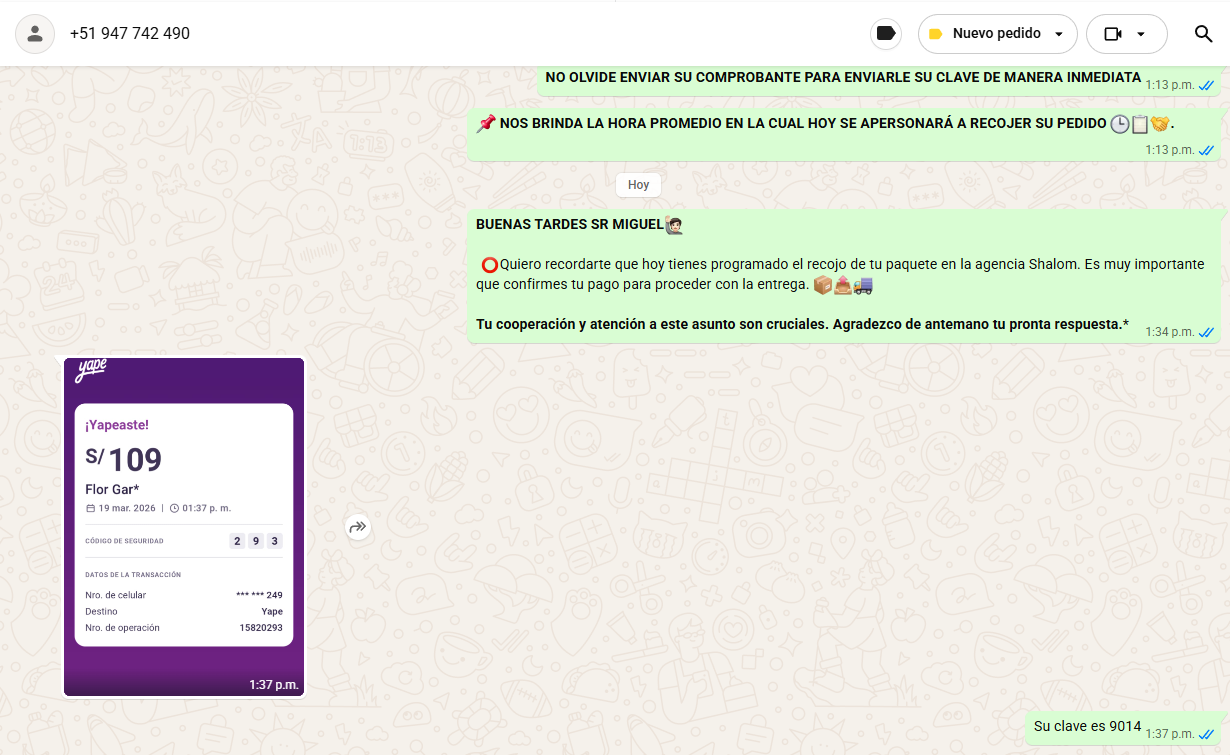This screenshot has width=1230, height=755.
Task: Forward the Yape receipt image
Action: point(358,527)
